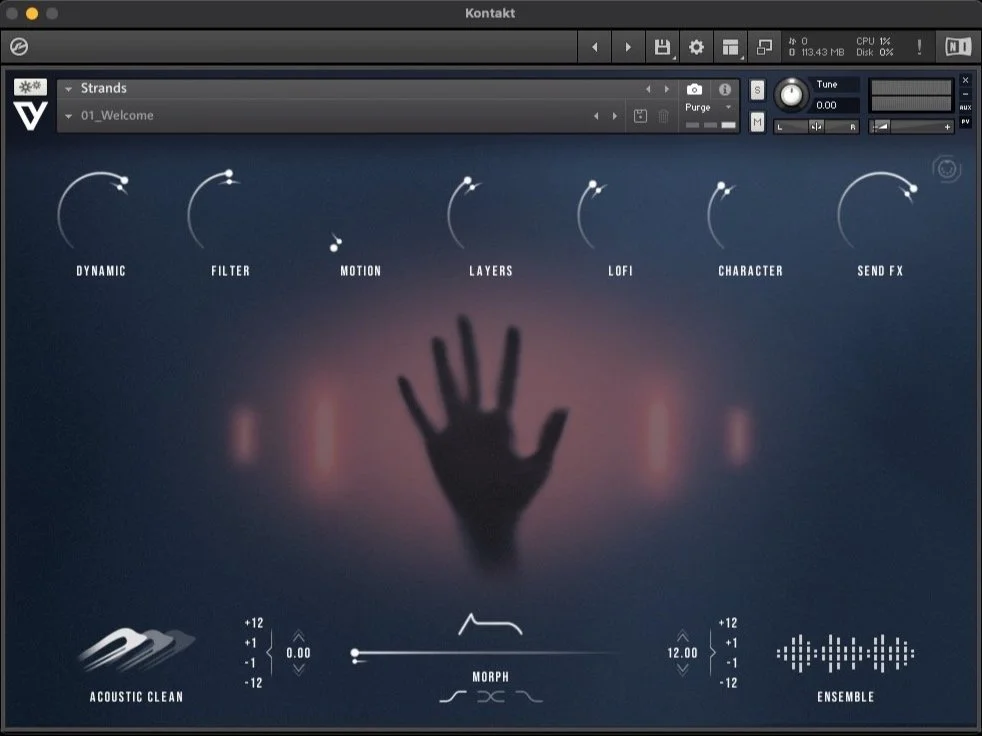Load previous snapshot beside 01_Welcome
Screen dimensions: 982x736
[x=596, y=116]
